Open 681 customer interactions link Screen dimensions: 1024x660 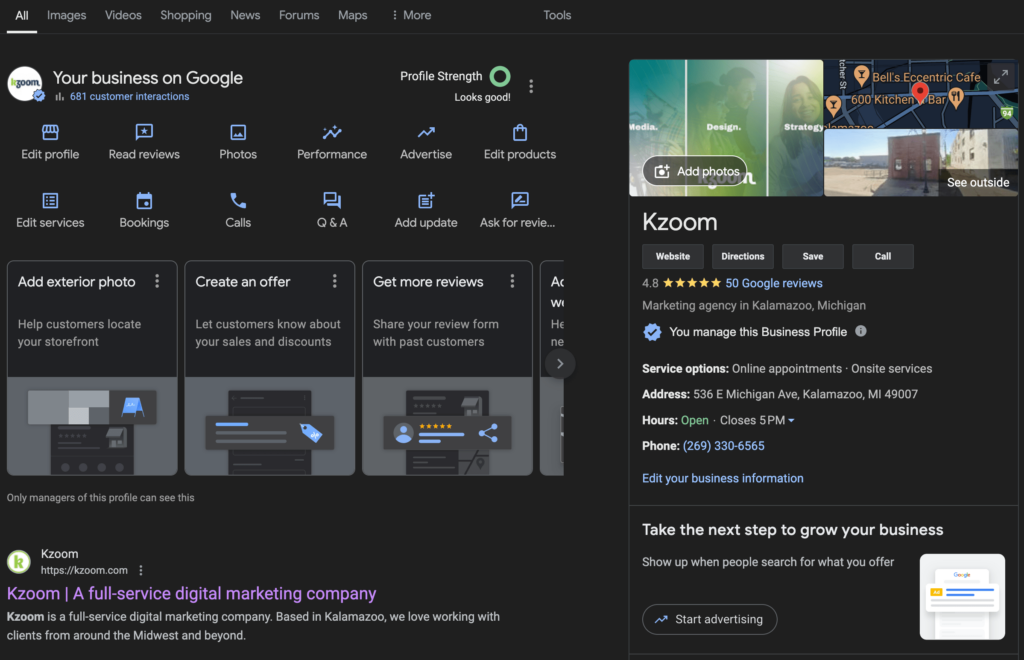(129, 97)
